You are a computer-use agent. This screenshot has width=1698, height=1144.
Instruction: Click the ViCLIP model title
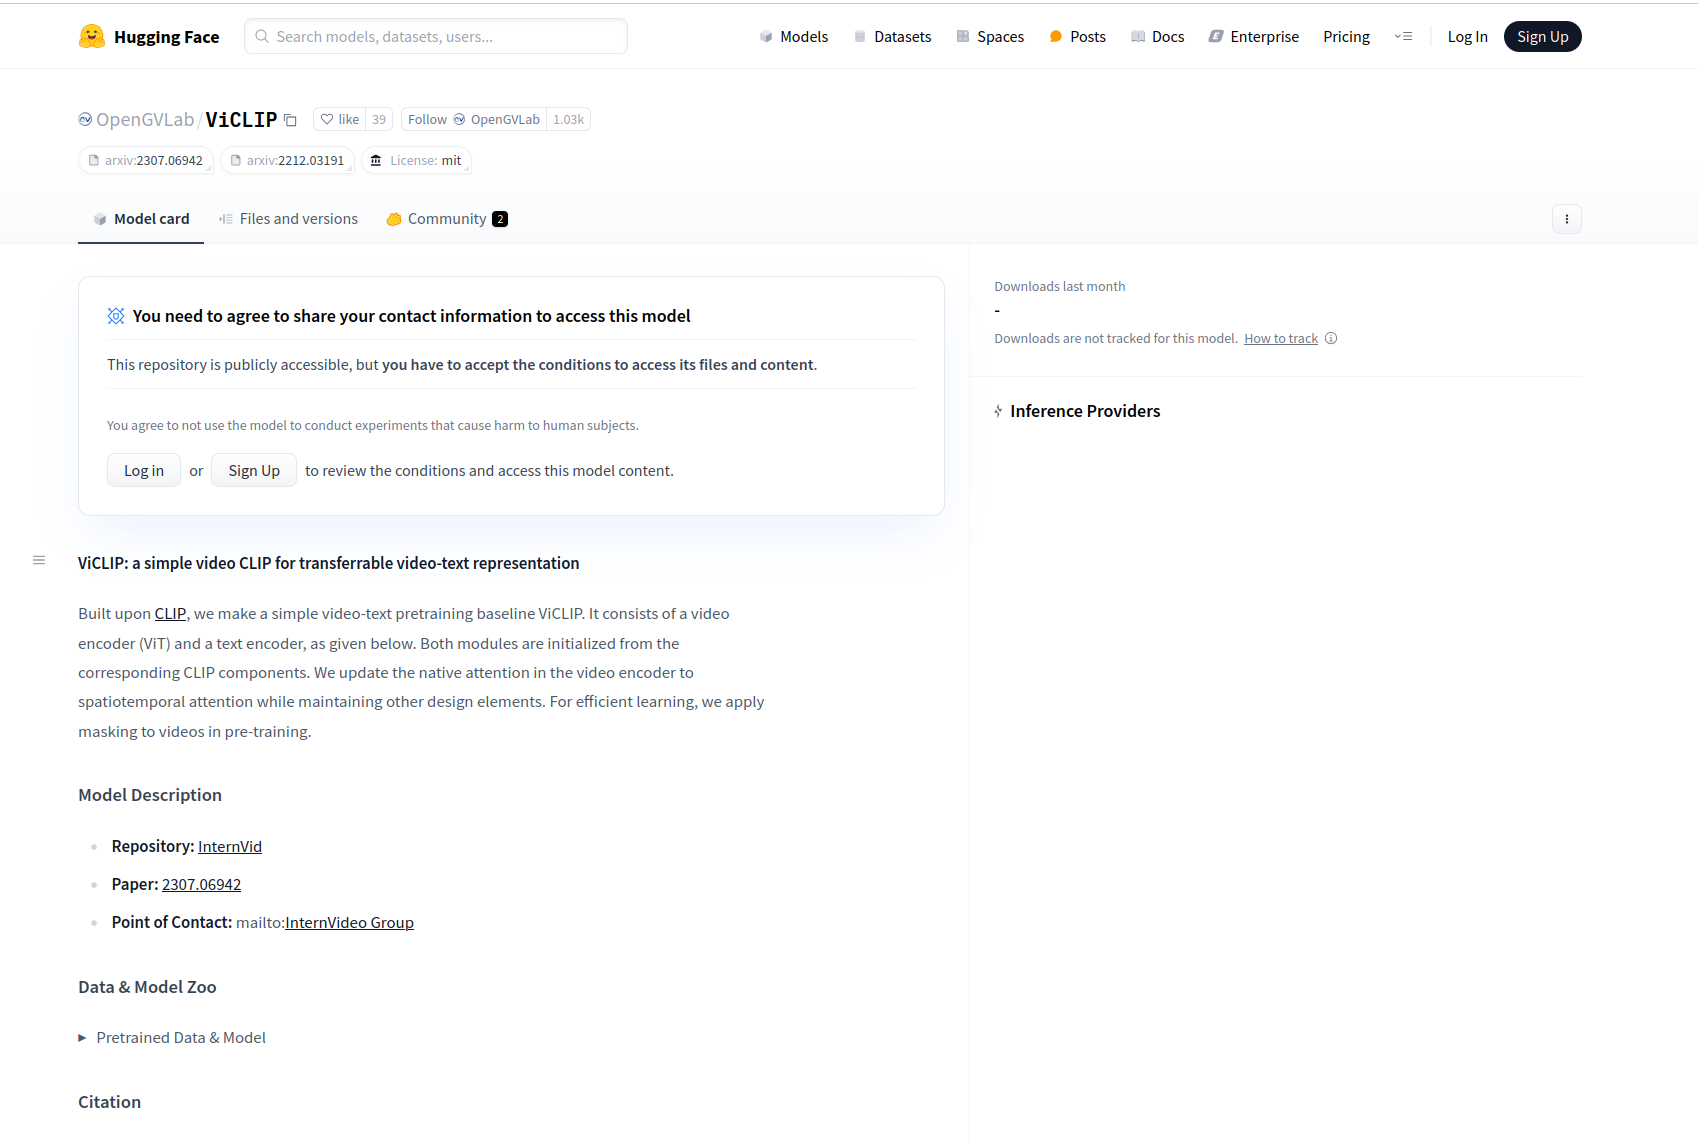tap(241, 120)
